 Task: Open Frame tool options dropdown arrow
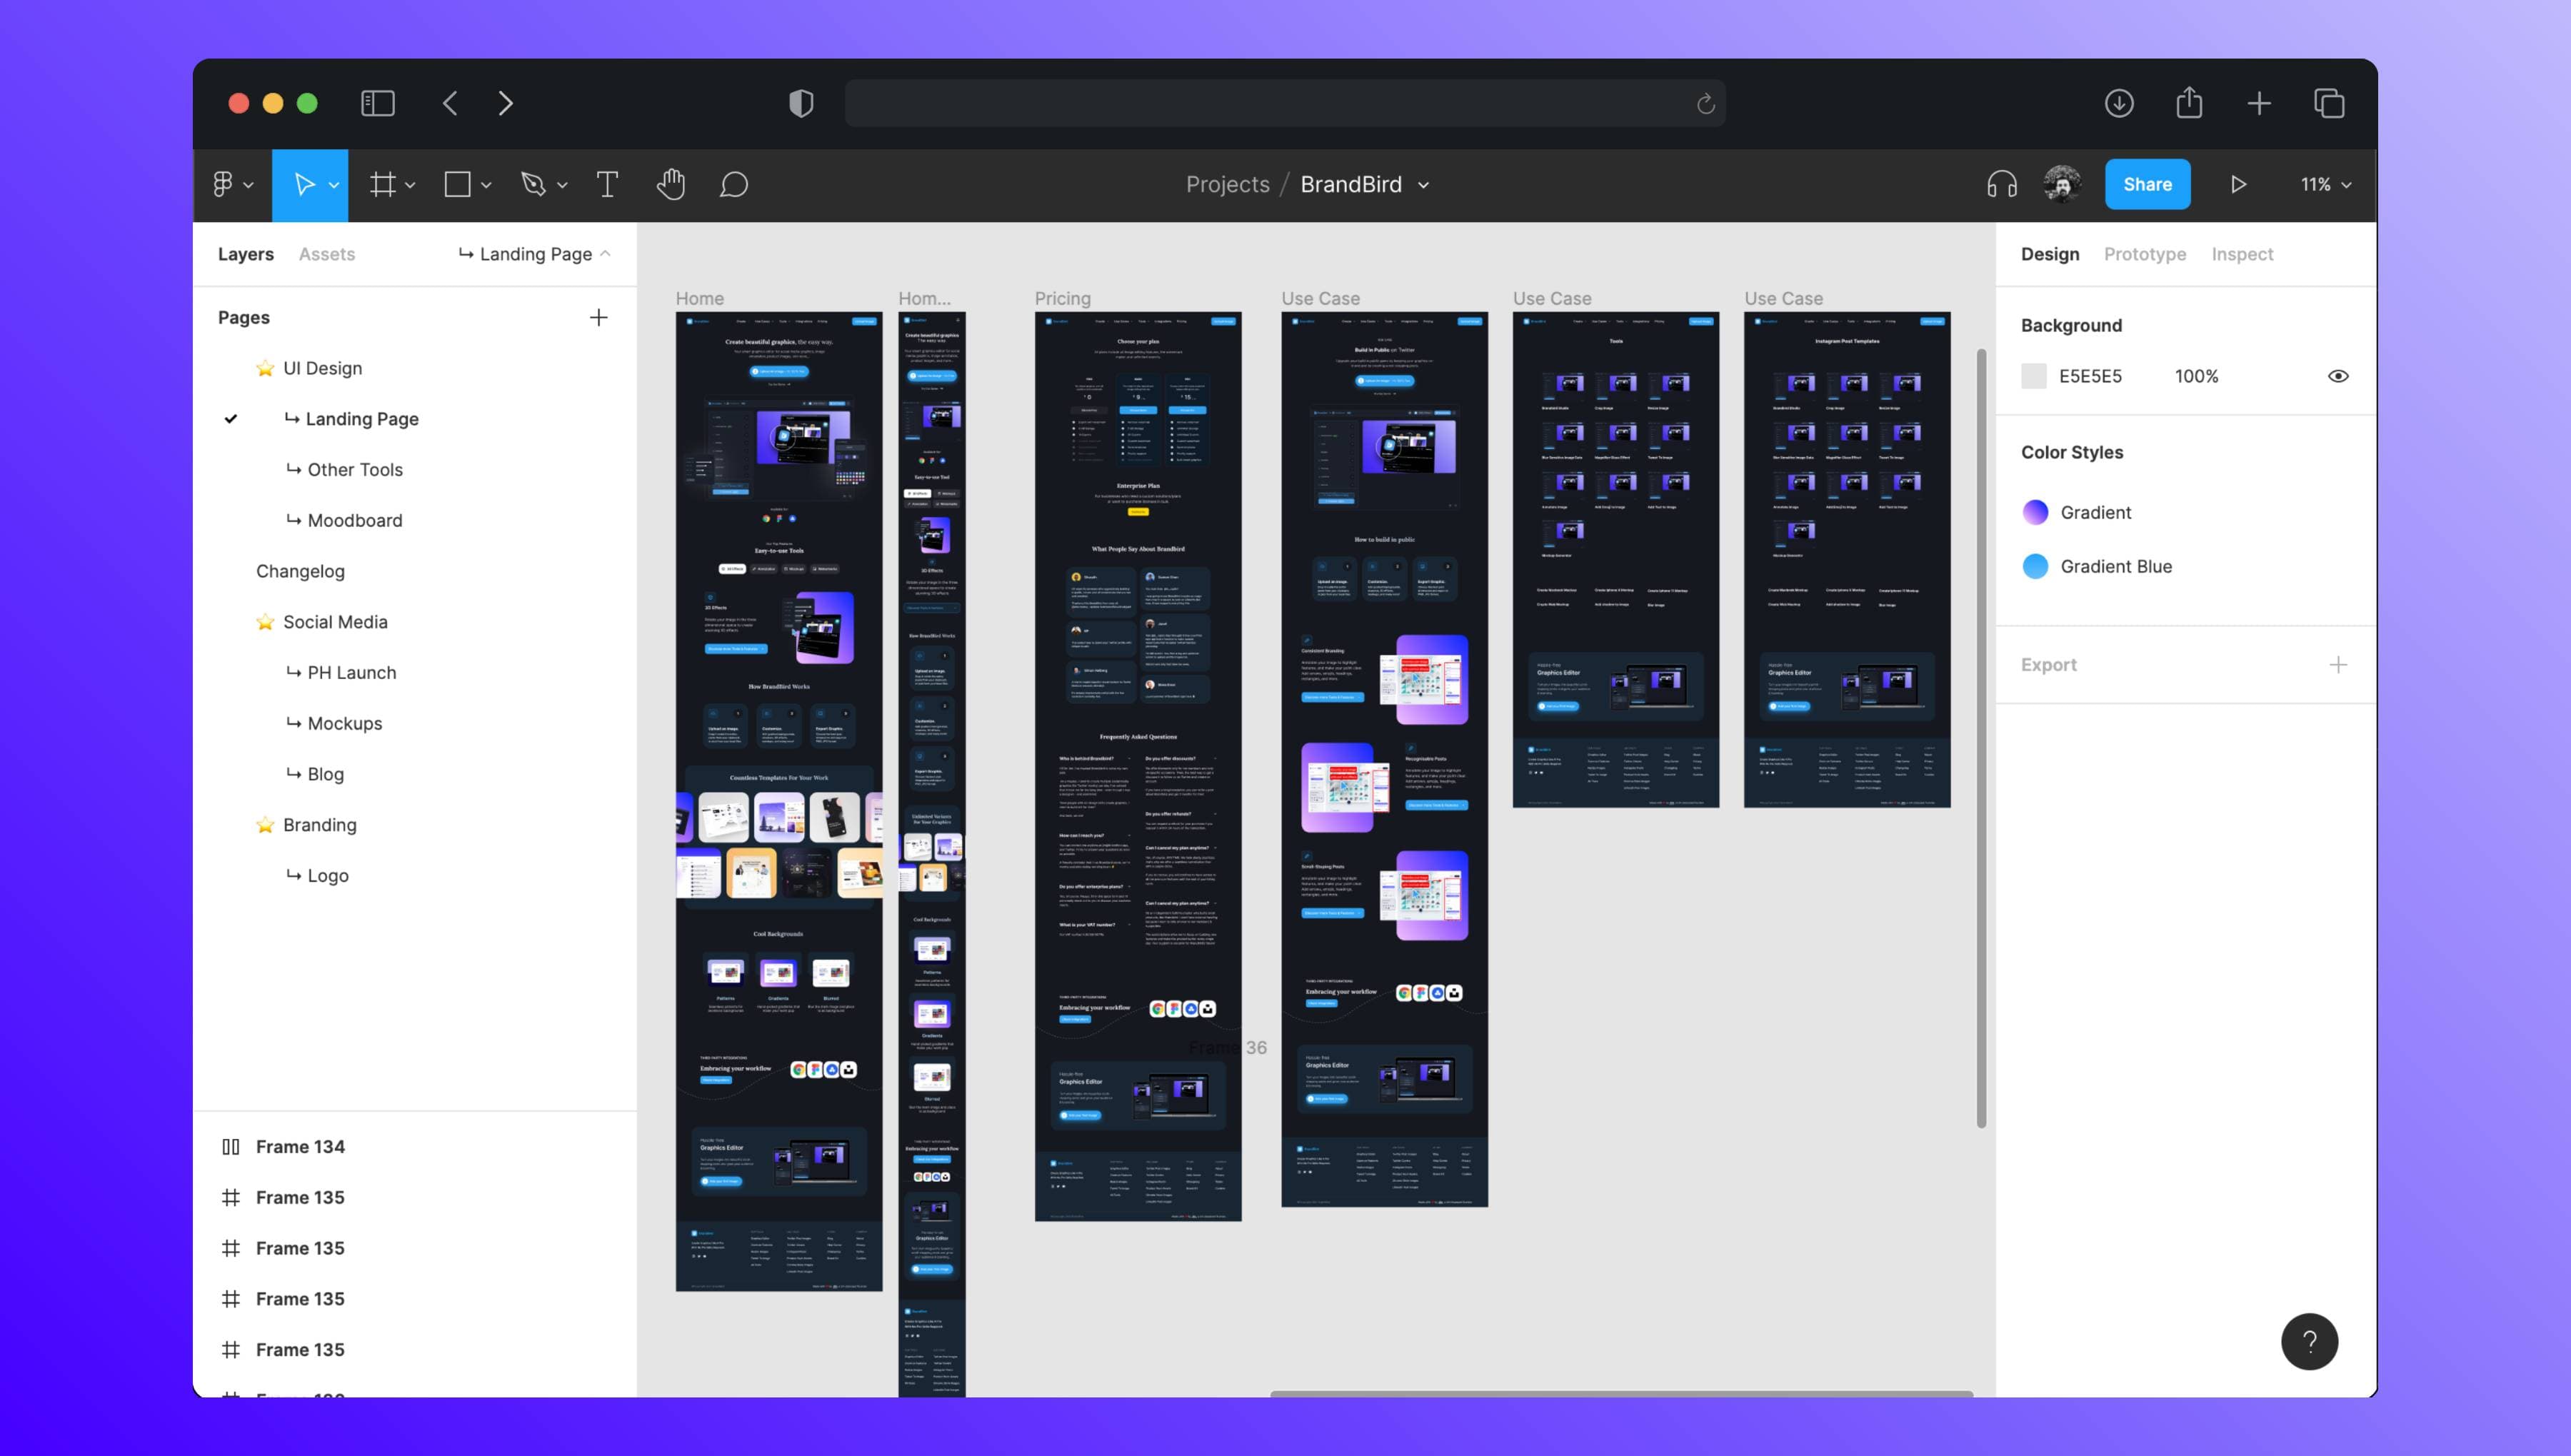pos(410,185)
